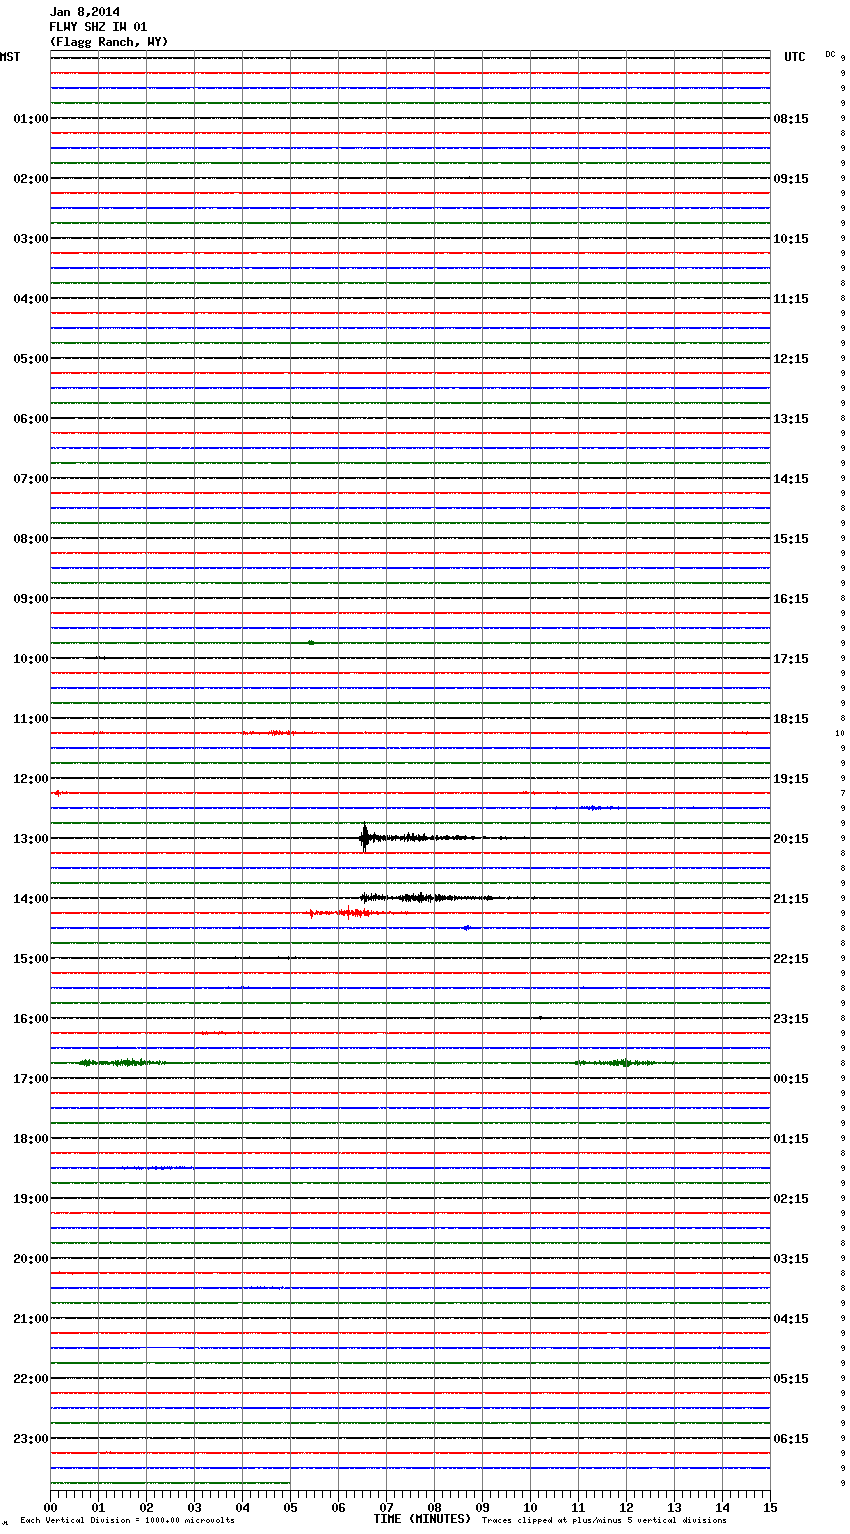Viewport: 850px width, 1534px height.
Task: Click the 'Traces clipped at plus/minus 5 vertical divisions' note
Action: [x=604, y=1521]
